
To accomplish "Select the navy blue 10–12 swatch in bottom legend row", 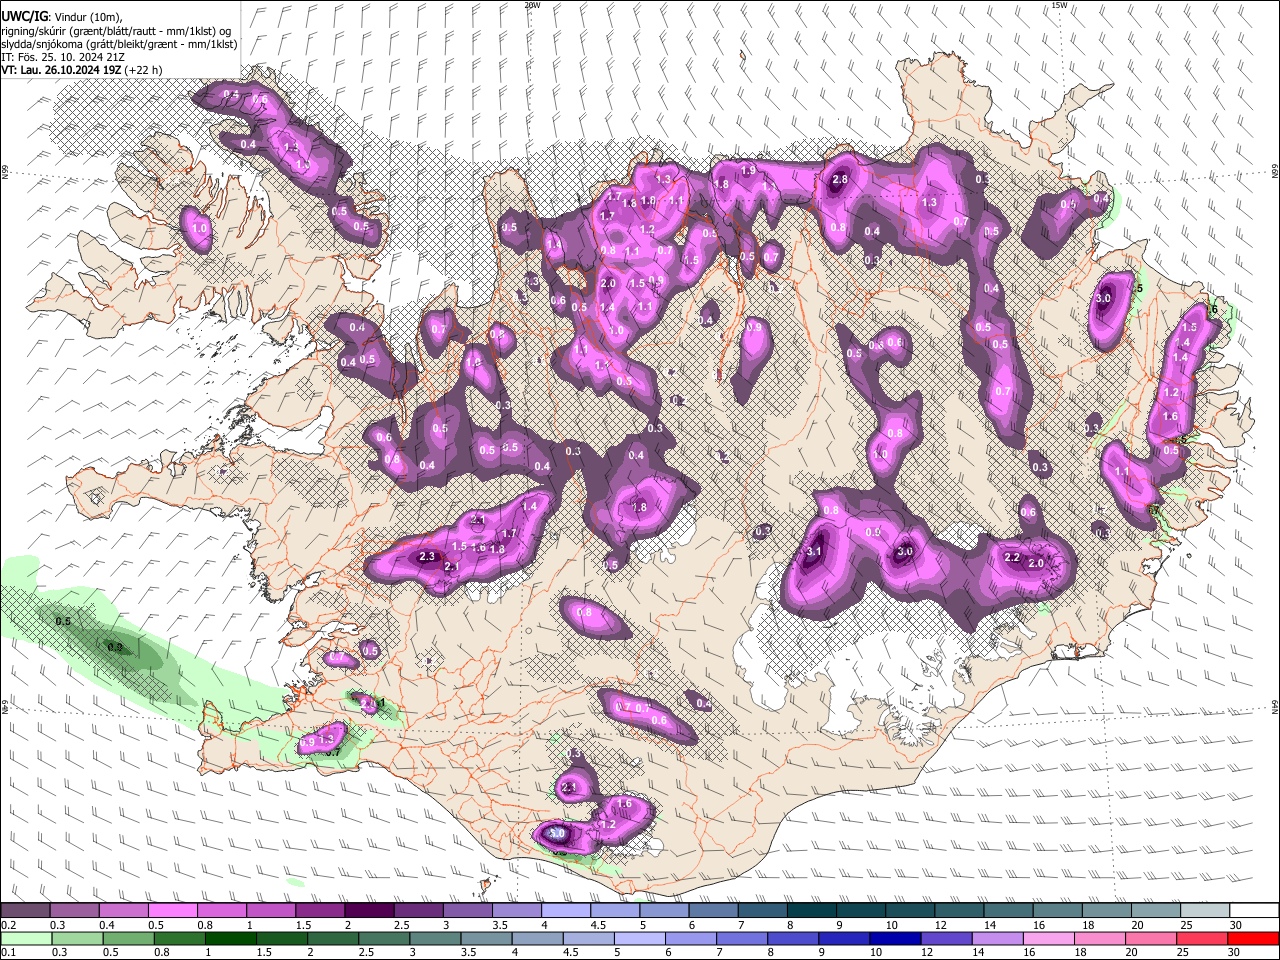I will (895, 938).
